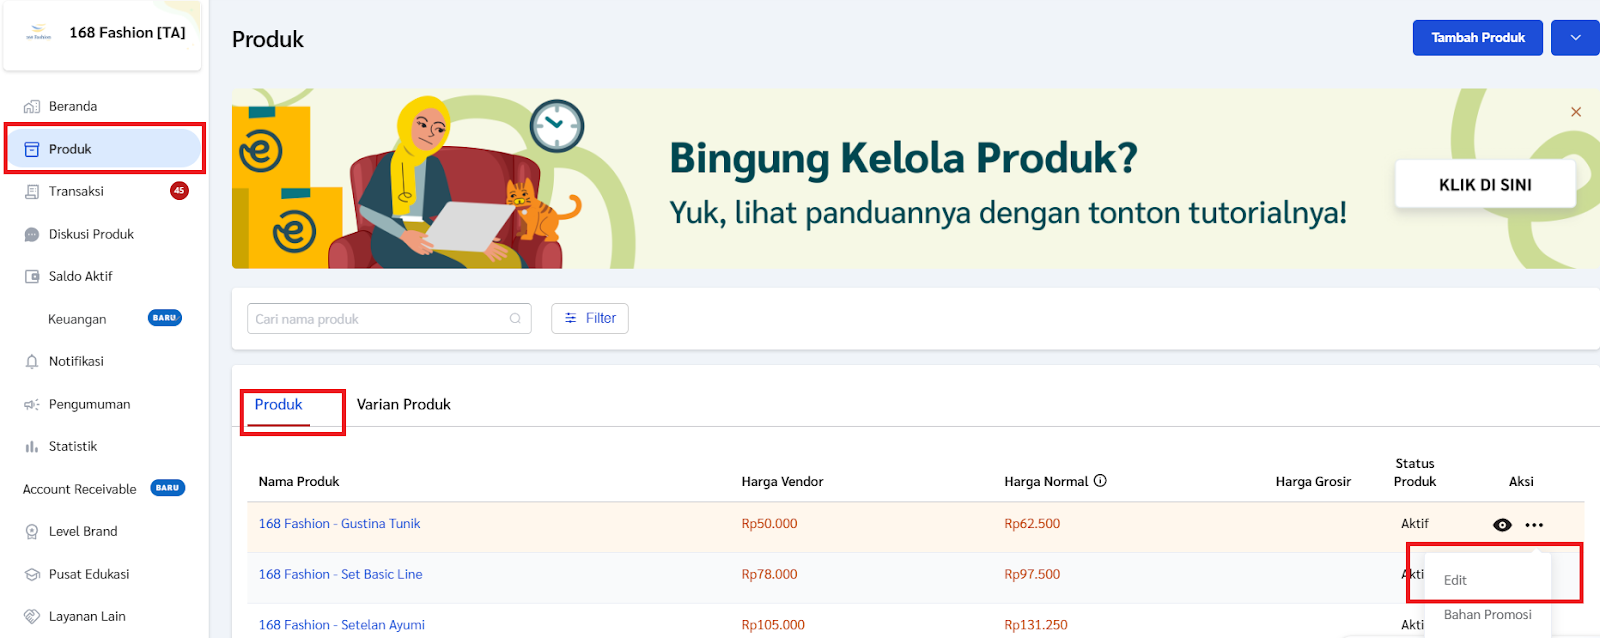Screen dimensions: 1600x638
Task: Click the search magnifier icon
Action: click(515, 319)
